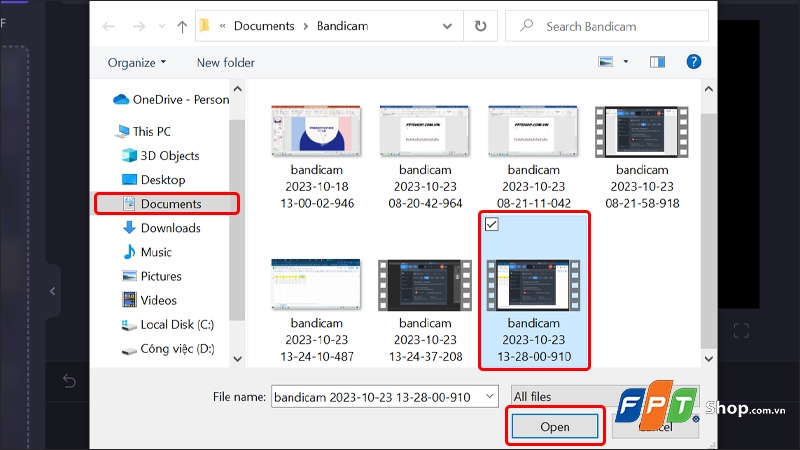Image resolution: width=800 pixels, height=450 pixels.
Task: Go up one folder level arrow
Action: (182, 26)
